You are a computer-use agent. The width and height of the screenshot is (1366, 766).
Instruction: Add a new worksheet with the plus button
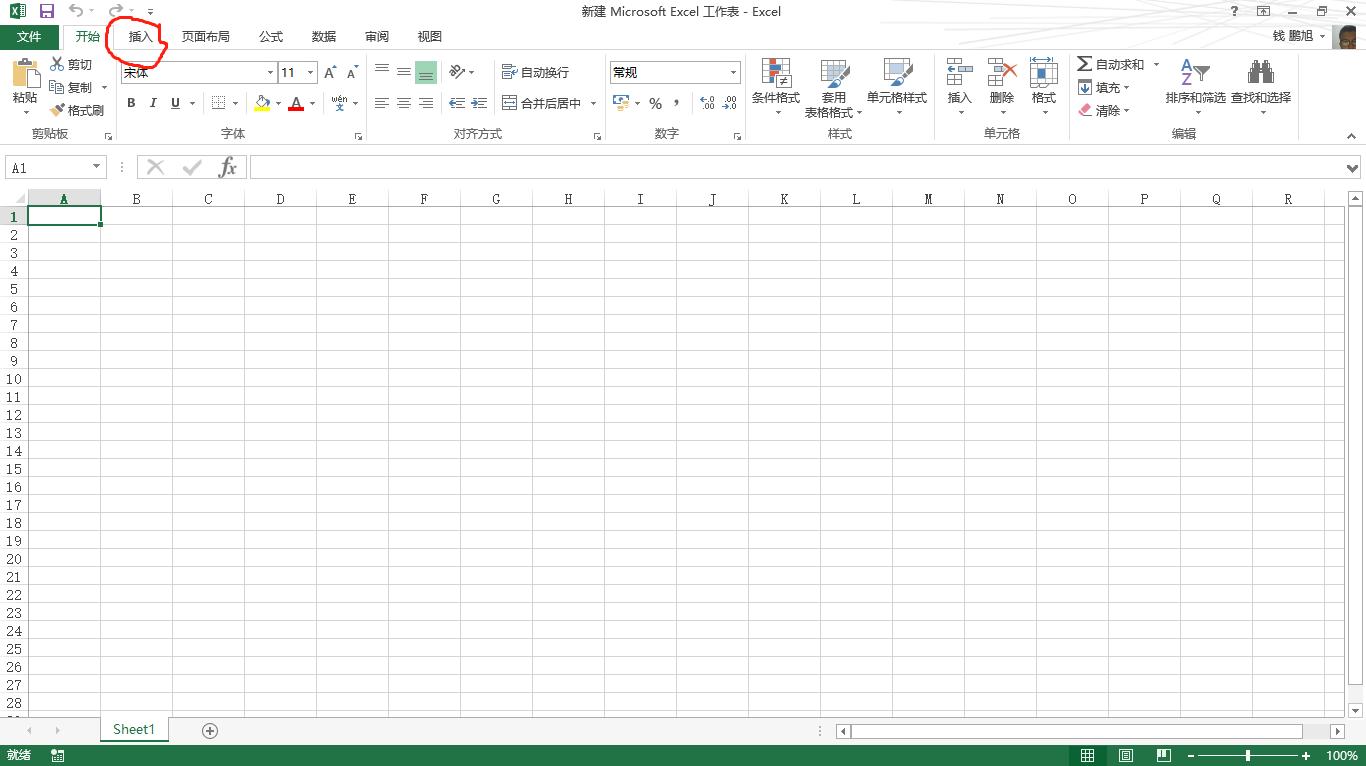209,730
